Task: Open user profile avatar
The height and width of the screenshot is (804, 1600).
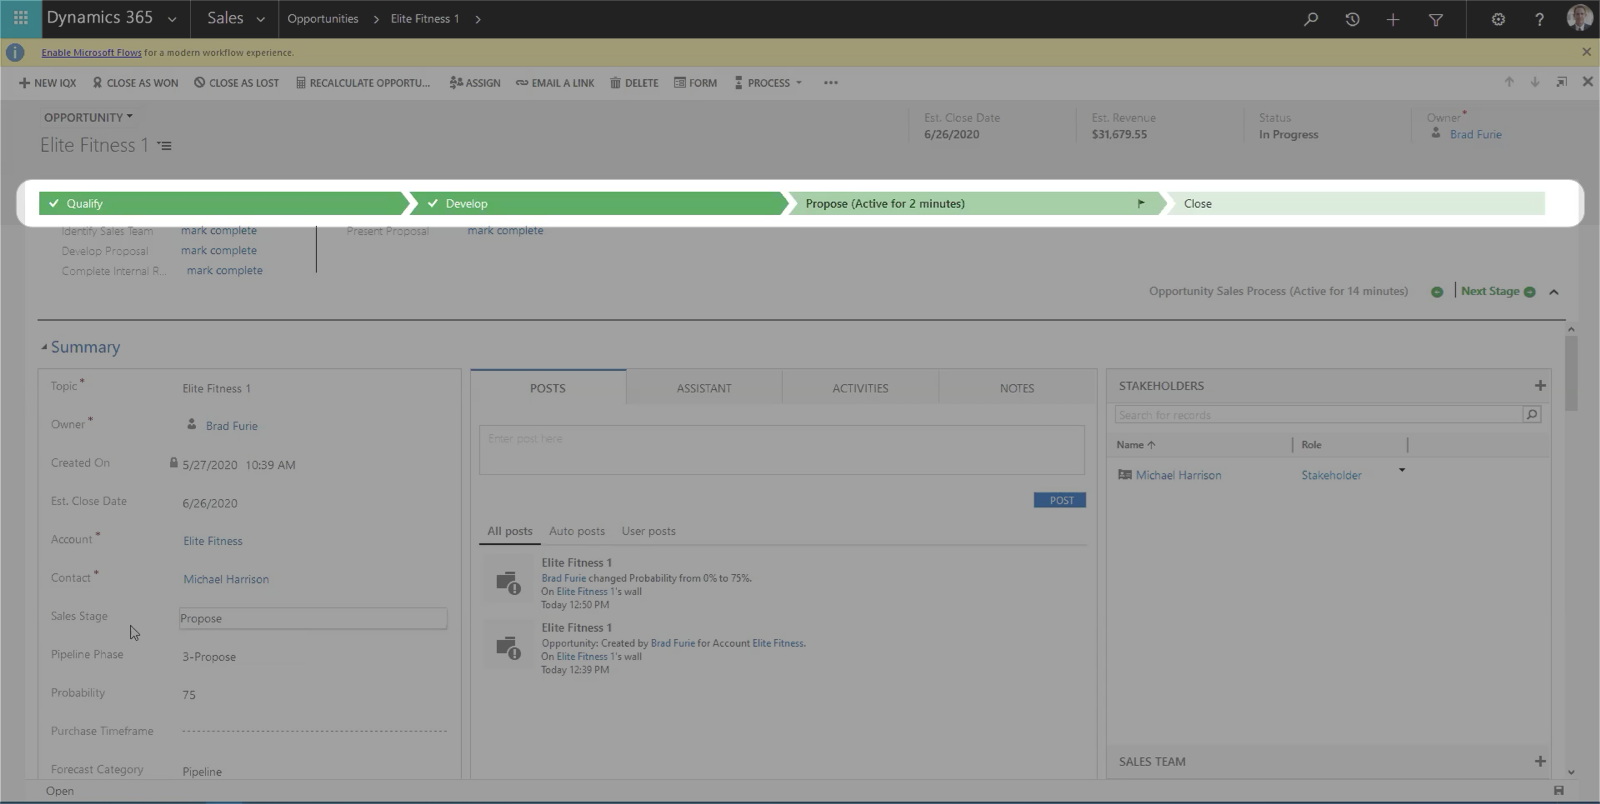Action: 1579,18
